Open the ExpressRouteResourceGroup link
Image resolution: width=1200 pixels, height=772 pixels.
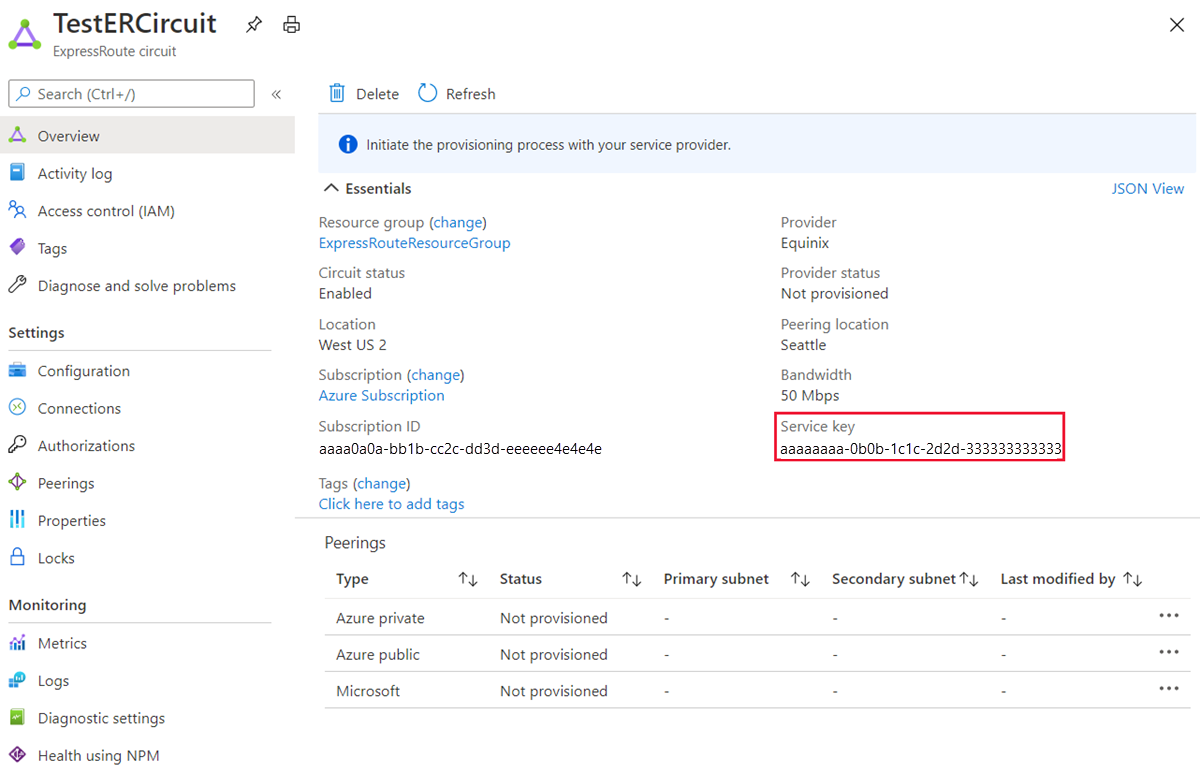[x=414, y=243]
